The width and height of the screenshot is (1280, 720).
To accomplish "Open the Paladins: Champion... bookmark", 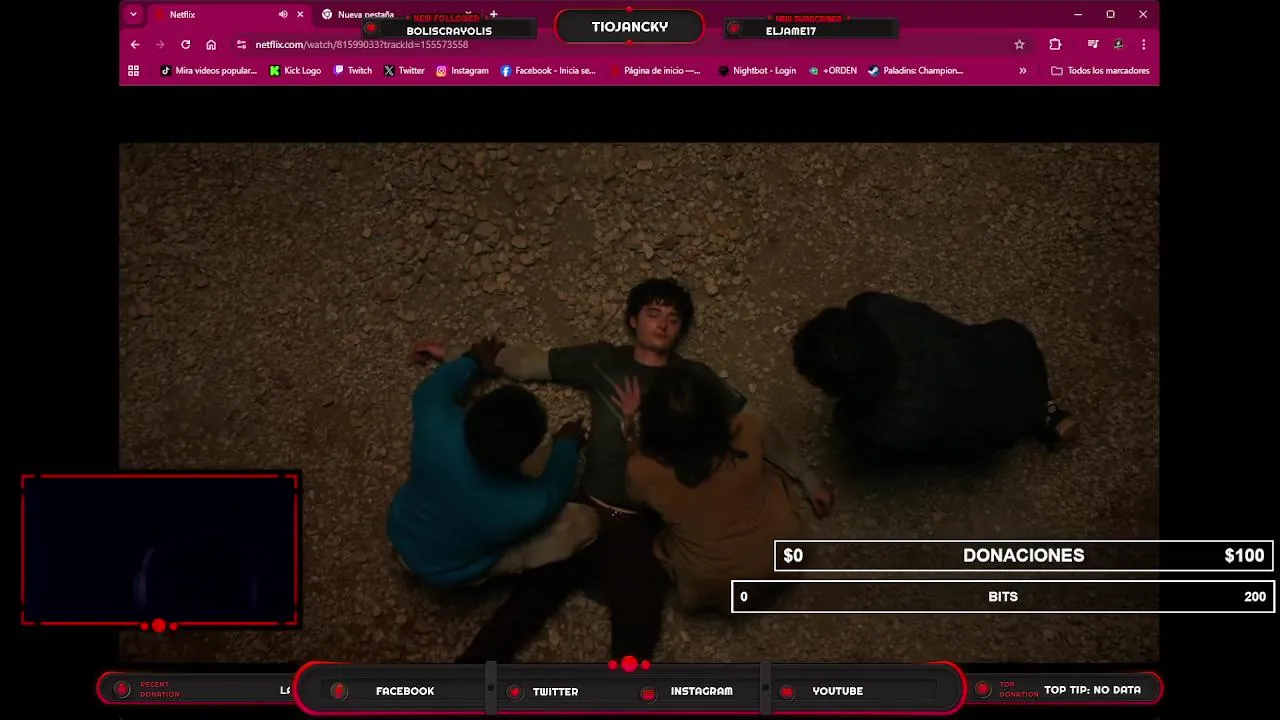I will click(915, 70).
